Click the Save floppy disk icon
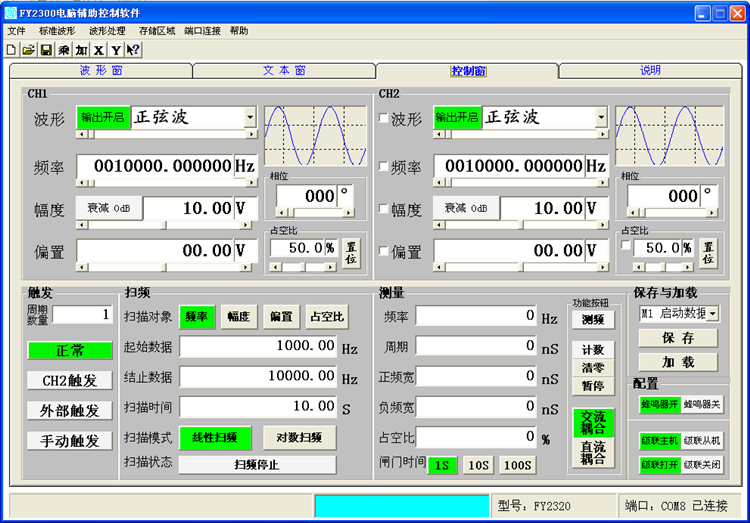 [x=46, y=50]
